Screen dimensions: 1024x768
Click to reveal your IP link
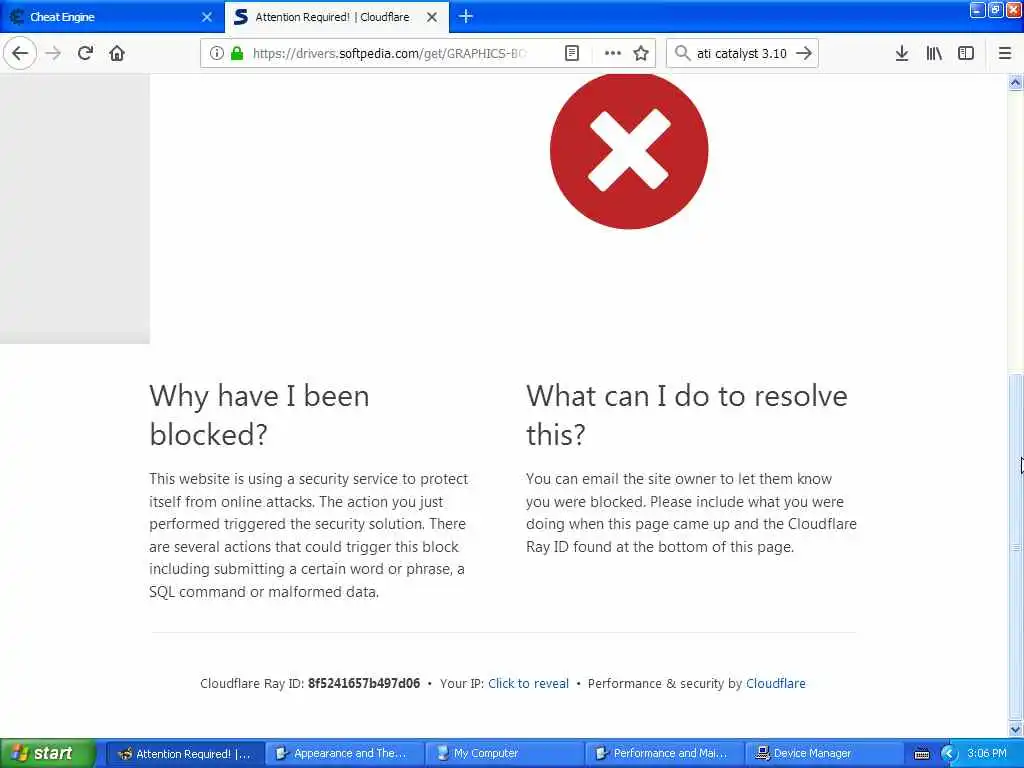[528, 683]
